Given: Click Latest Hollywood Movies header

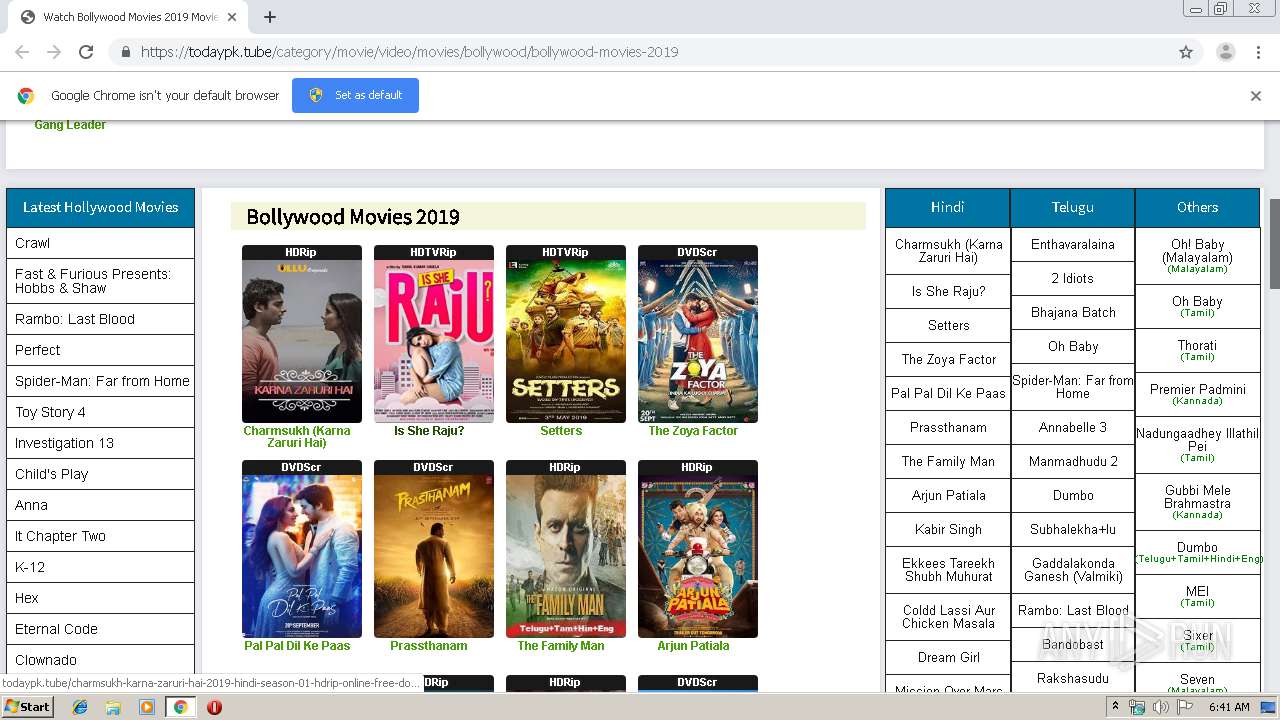Looking at the screenshot, I should (100, 207).
